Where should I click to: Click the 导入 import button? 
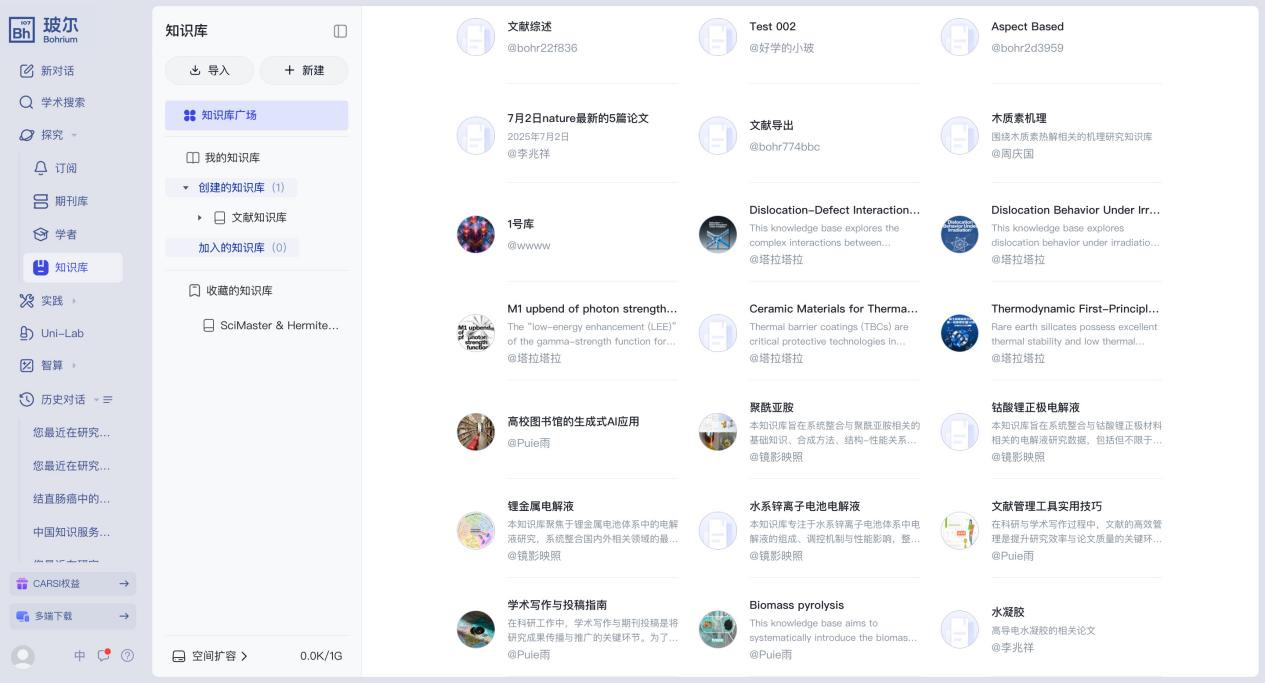click(209, 70)
